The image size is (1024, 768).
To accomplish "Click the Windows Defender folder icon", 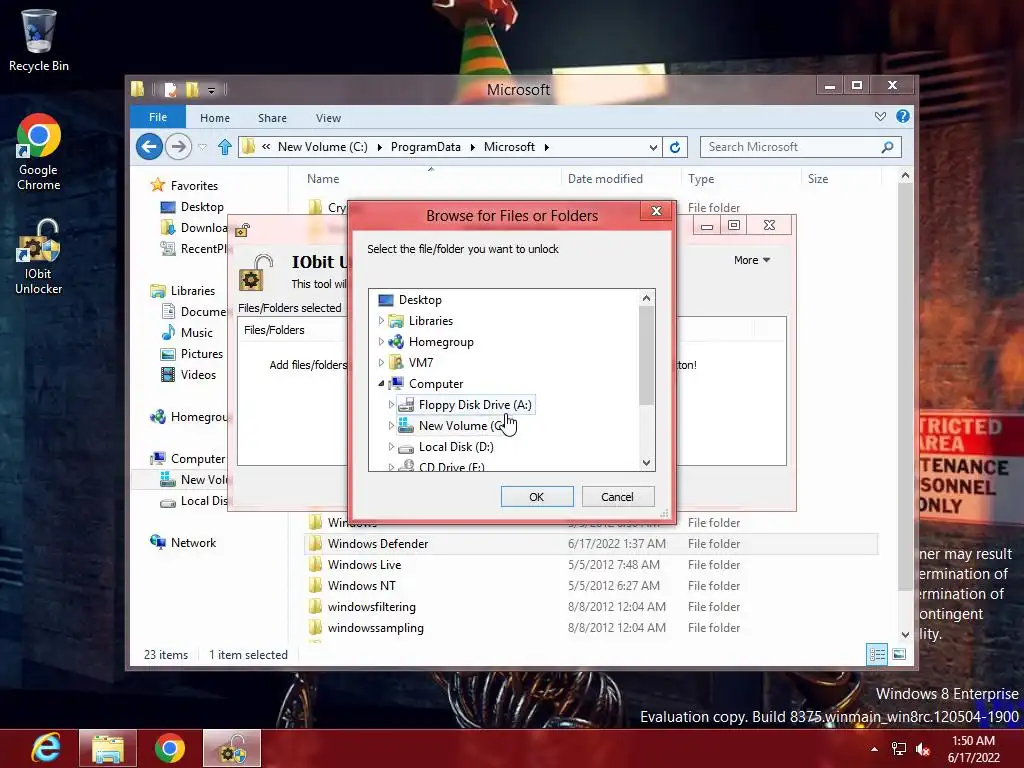I will 315,543.
